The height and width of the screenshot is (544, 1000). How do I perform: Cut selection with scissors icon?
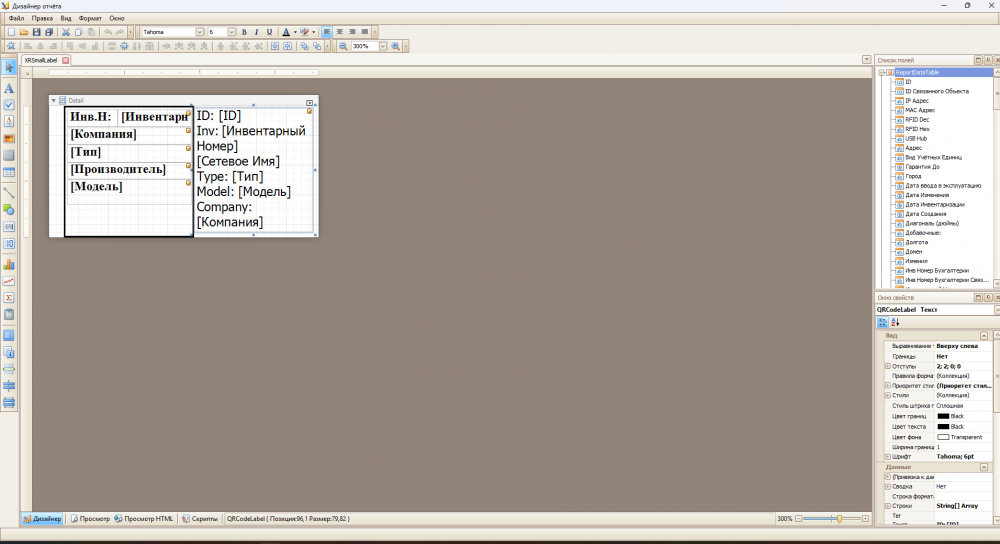[x=66, y=32]
